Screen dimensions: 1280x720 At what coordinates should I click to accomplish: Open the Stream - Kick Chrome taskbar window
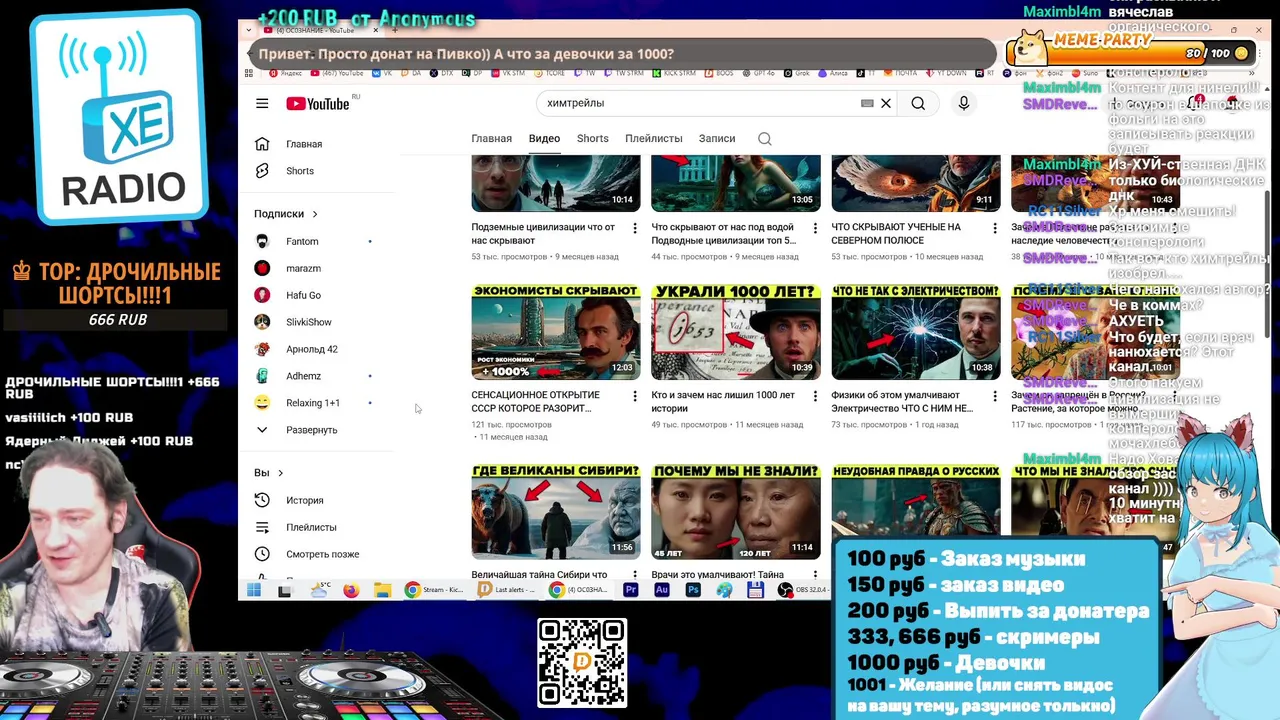(433, 590)
